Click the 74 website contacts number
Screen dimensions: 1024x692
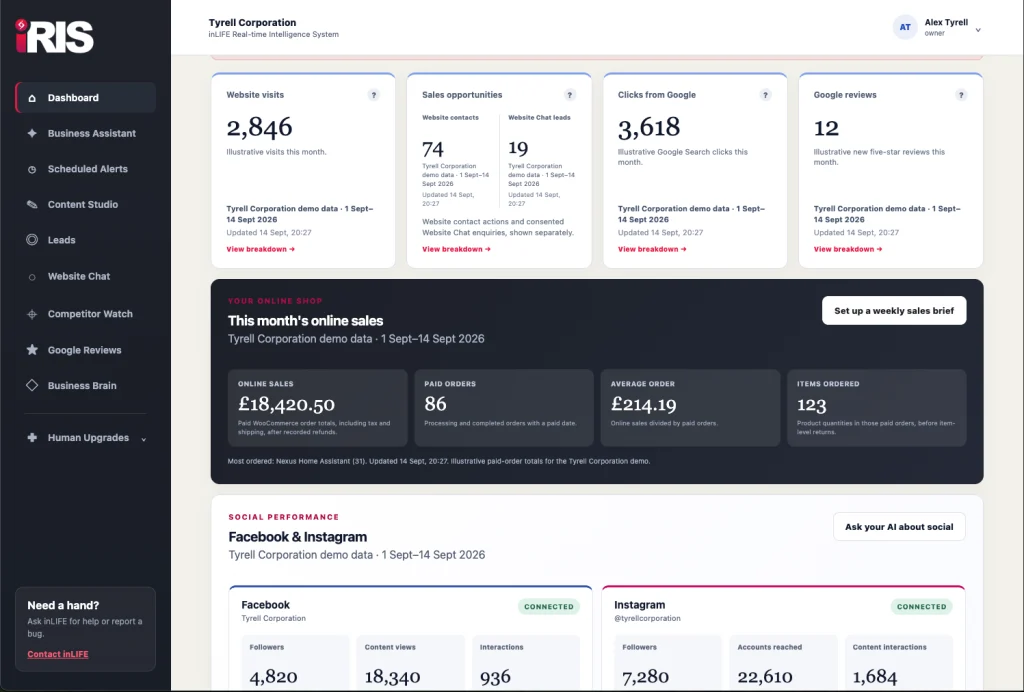coord(433,149)
